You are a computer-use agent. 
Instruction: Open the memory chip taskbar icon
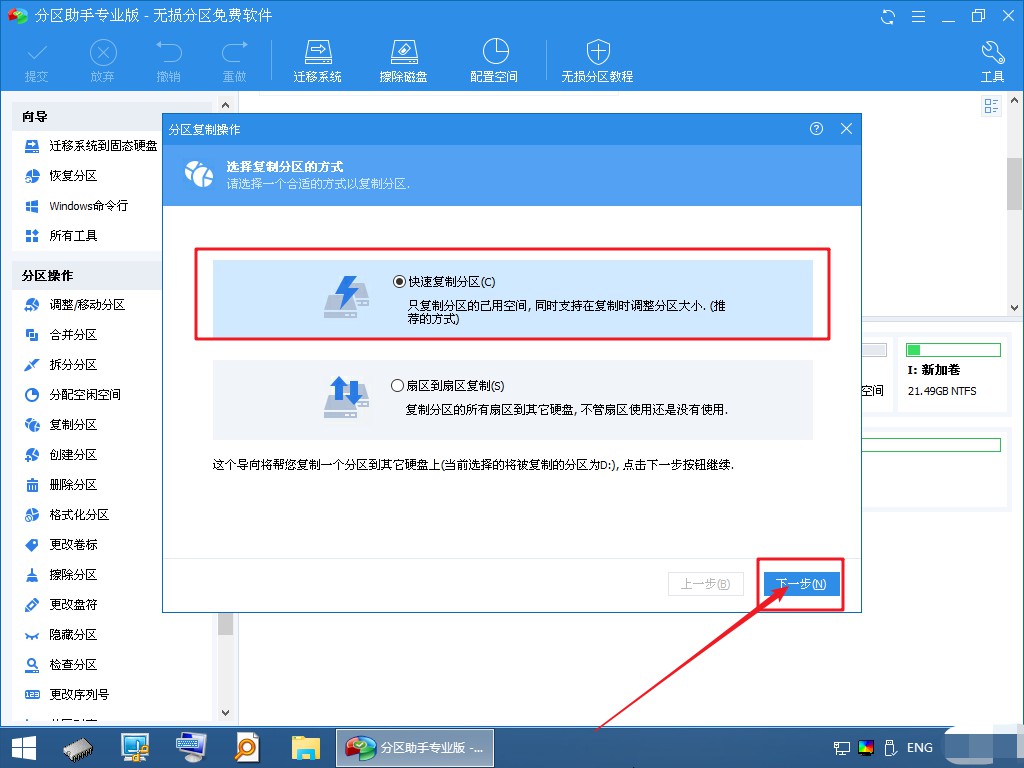pos(78,748)
